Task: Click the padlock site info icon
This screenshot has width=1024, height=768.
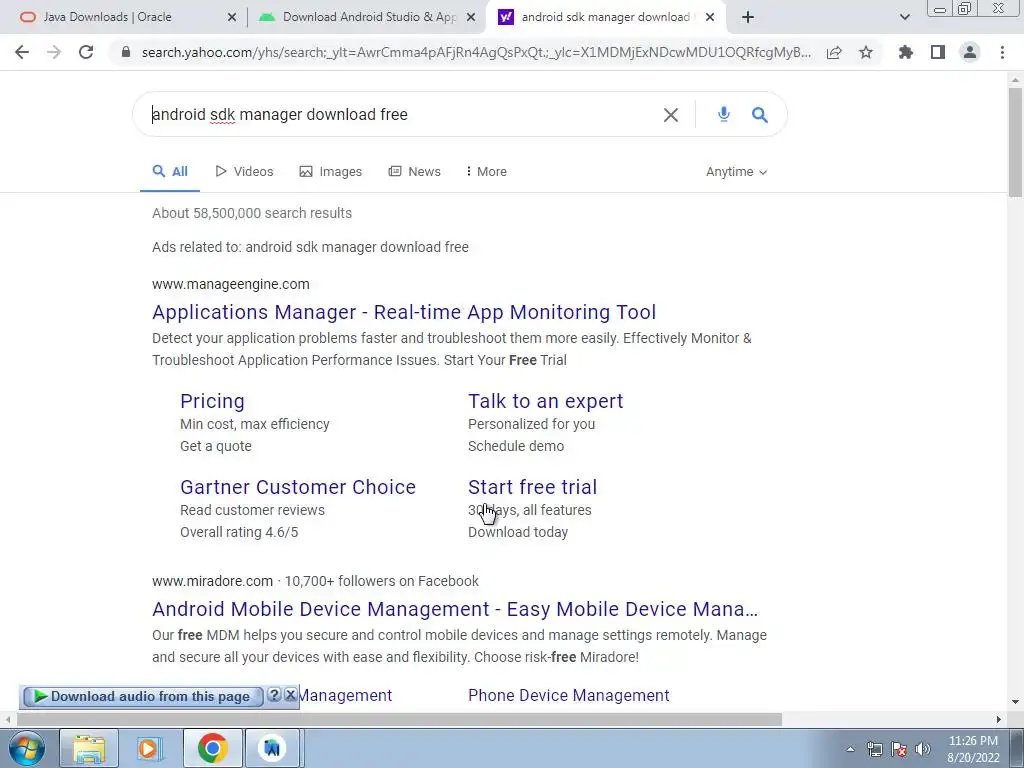Action: tap(126, 52)
